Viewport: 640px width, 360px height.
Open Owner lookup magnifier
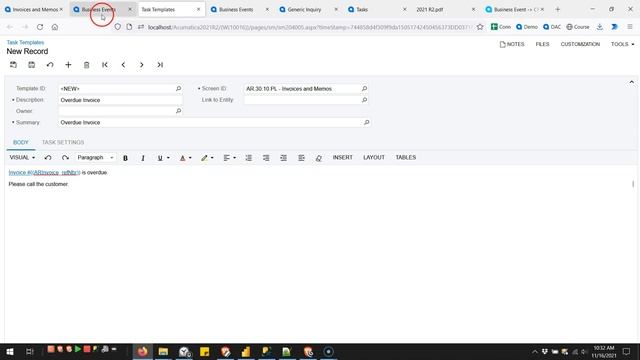(x=178, y=111)
